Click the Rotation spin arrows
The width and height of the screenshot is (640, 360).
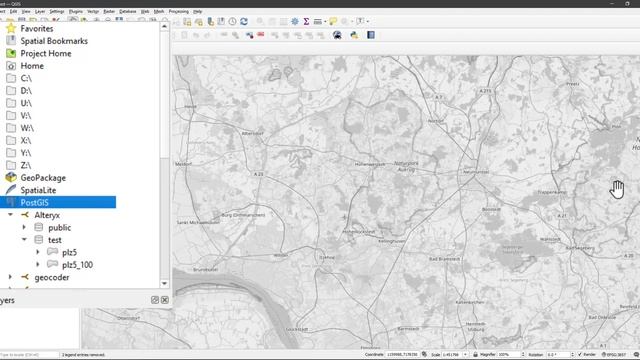point(572,355)
